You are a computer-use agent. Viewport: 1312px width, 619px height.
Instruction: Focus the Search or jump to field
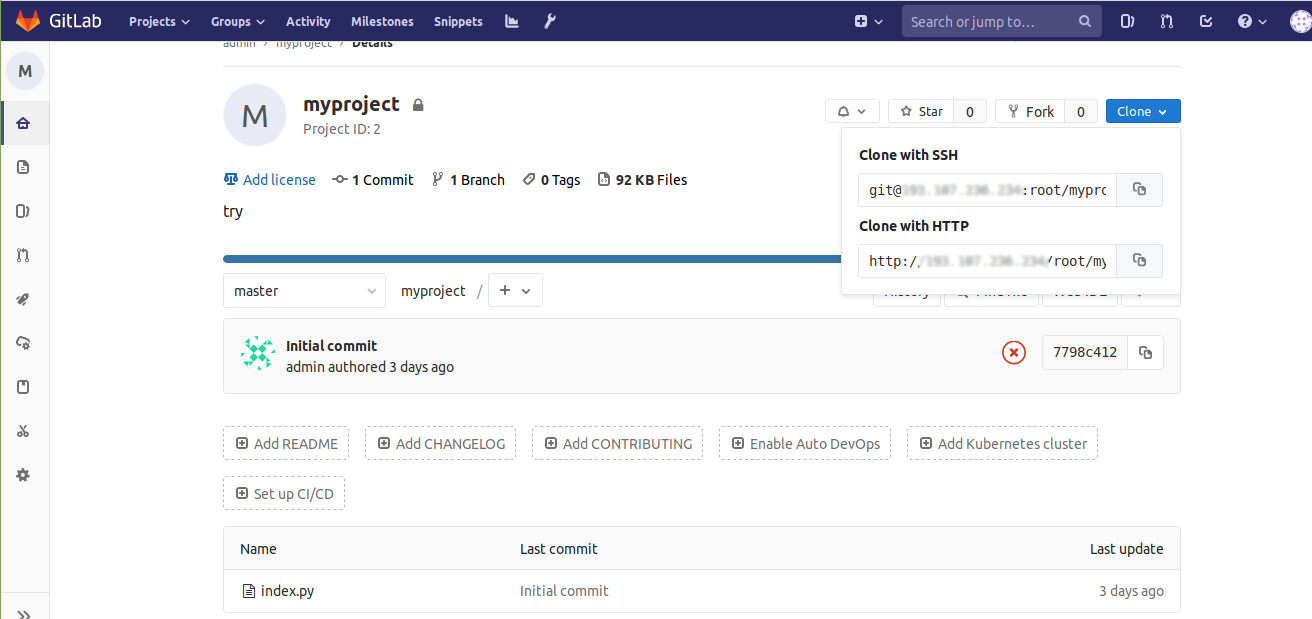[1001, 21]
